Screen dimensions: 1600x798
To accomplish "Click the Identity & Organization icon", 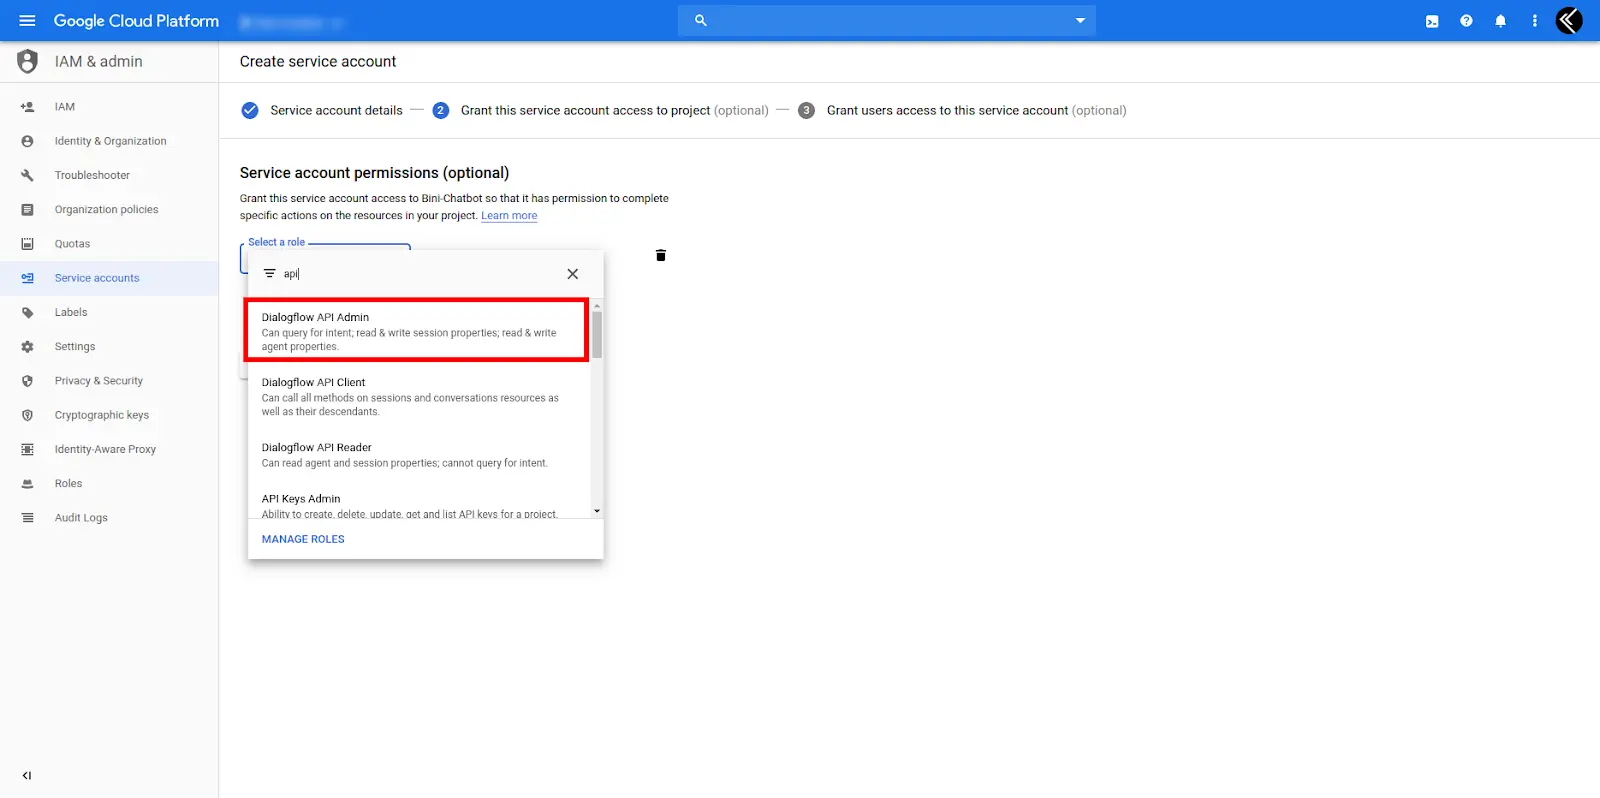I will click(x=27, y=141).
